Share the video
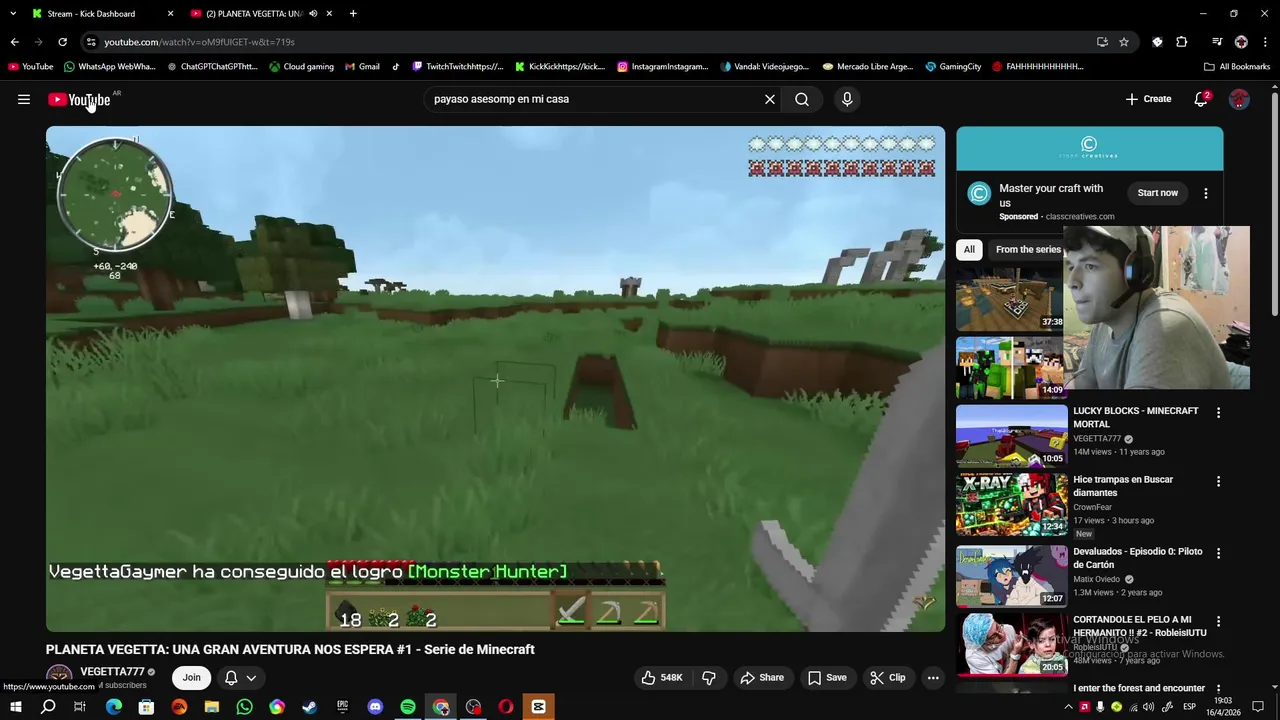Image resolution: width=1280 pixels, height=720 pixels. point(762,677)
